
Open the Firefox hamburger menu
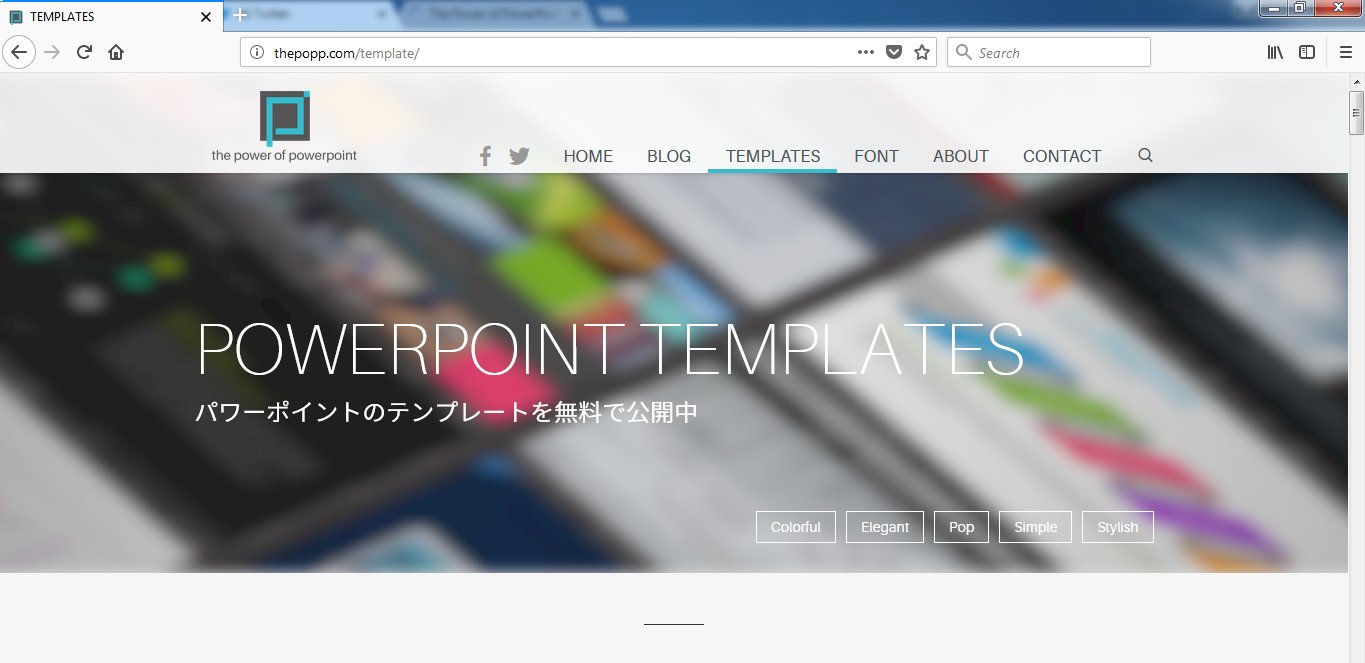(1346, 52)
